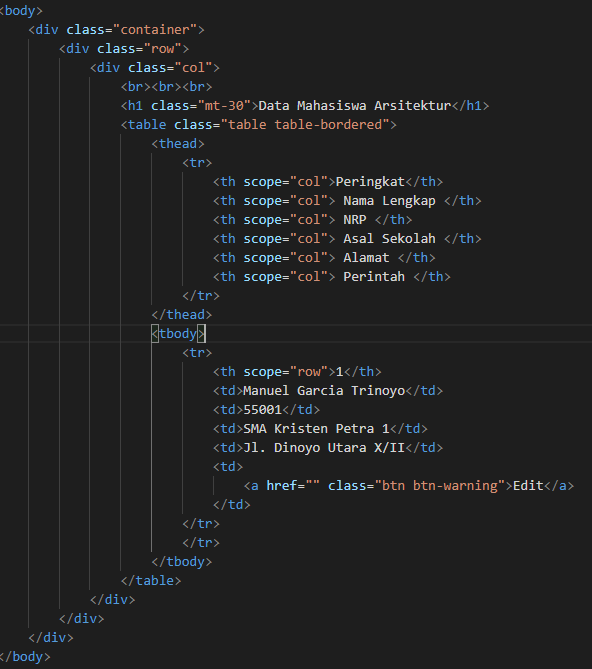Click the closing body tag
The image size is (592, 669).
tap(25, 657)
